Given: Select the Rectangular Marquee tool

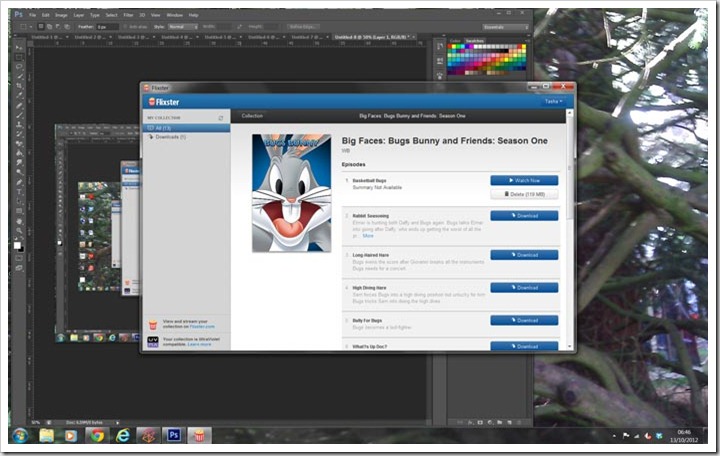Looking at the screenshot, I should 18,57.
